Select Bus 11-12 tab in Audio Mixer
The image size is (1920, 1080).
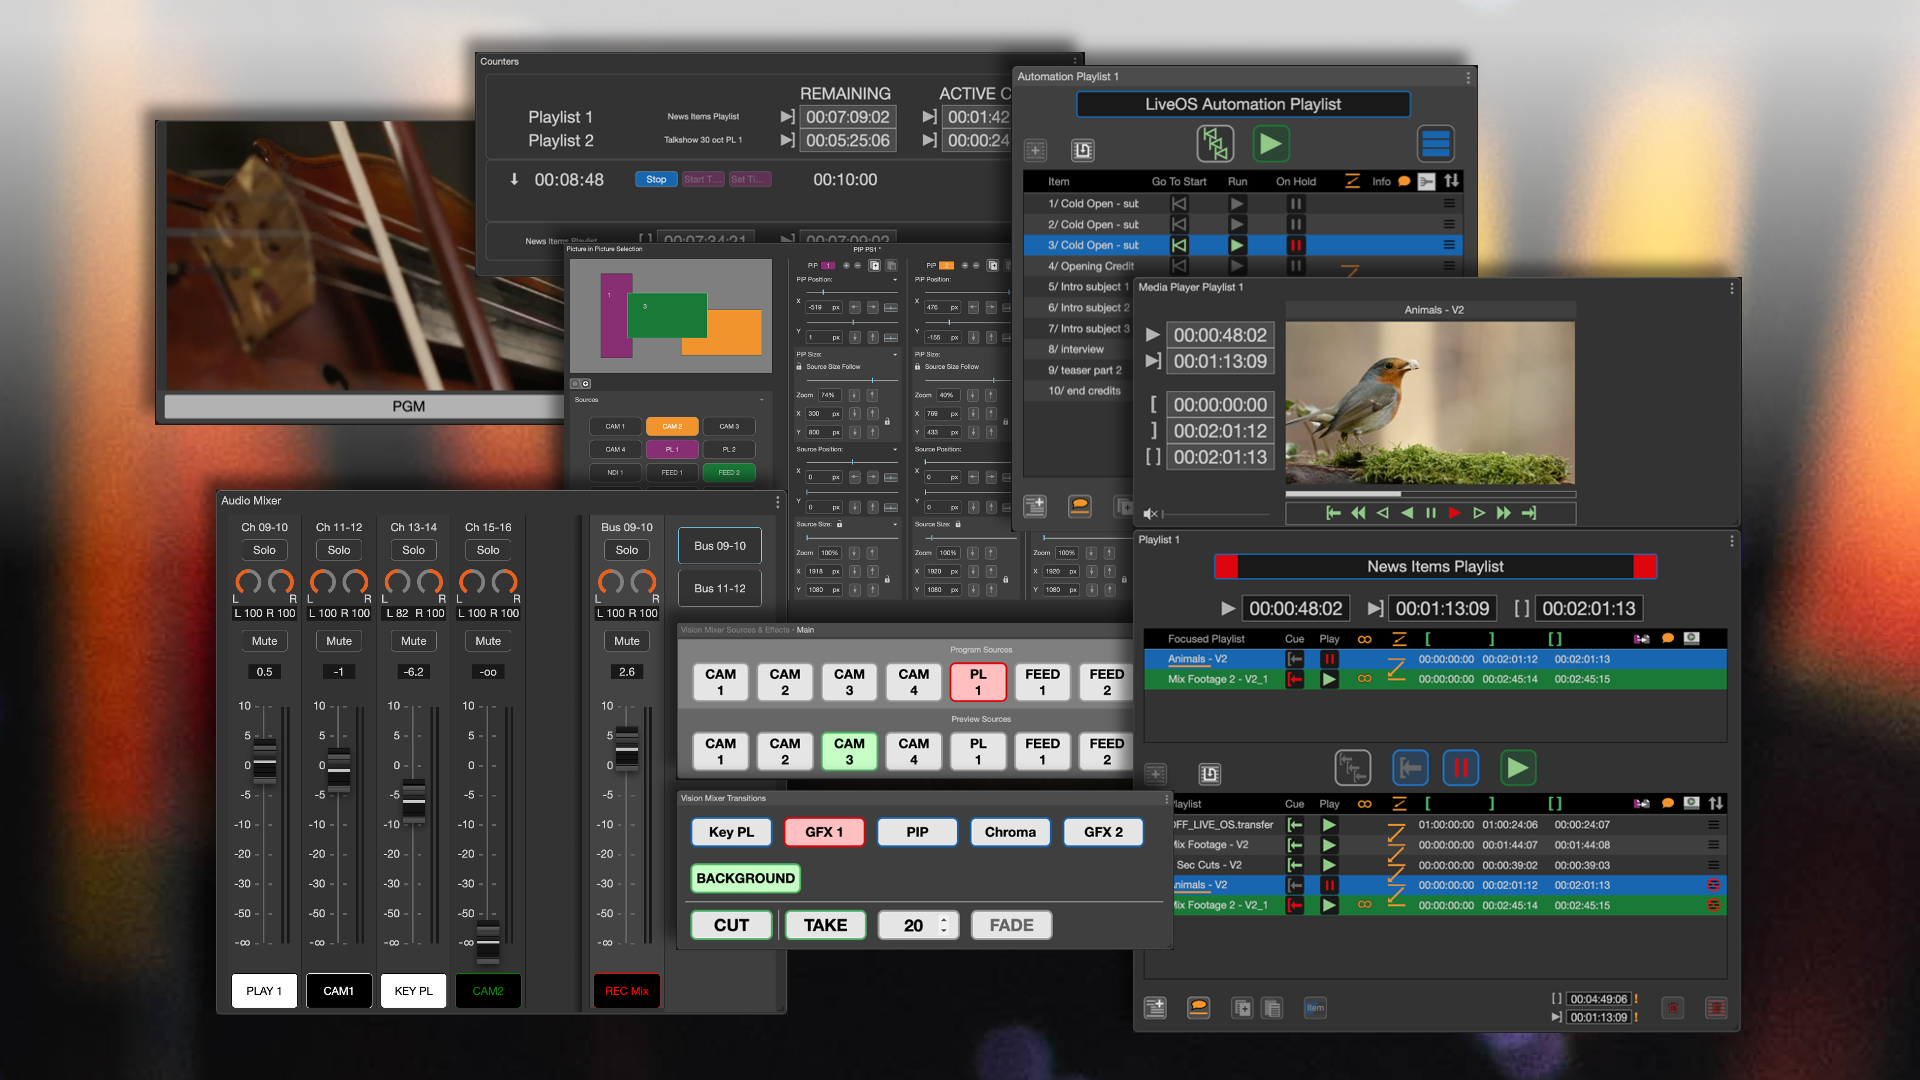pos(720,589)
